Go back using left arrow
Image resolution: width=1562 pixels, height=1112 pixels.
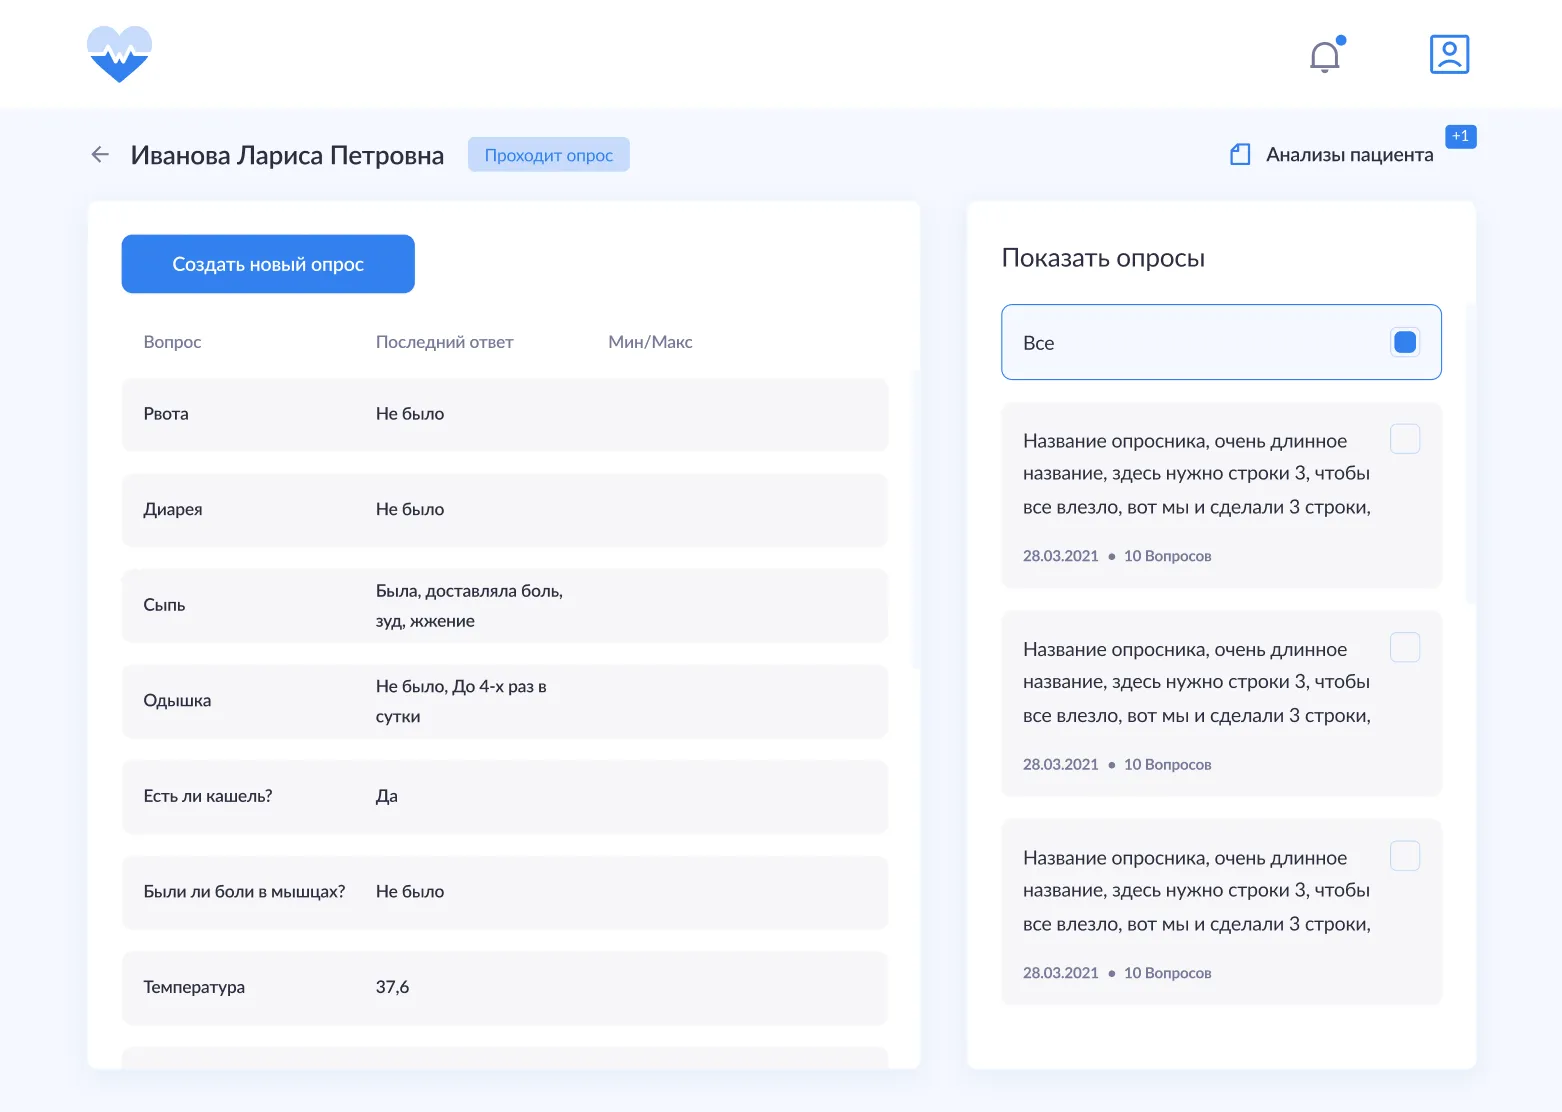[x=100, y=154]
